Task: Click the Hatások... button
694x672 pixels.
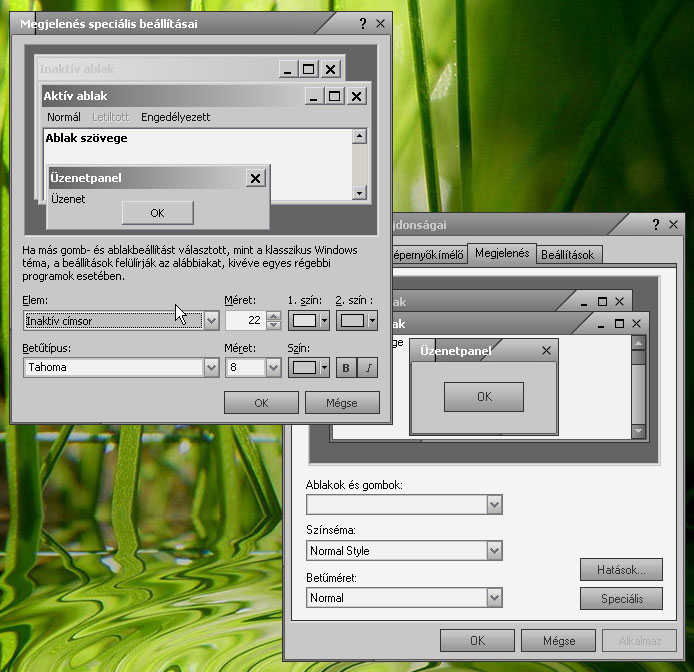Action: [621, 570]
